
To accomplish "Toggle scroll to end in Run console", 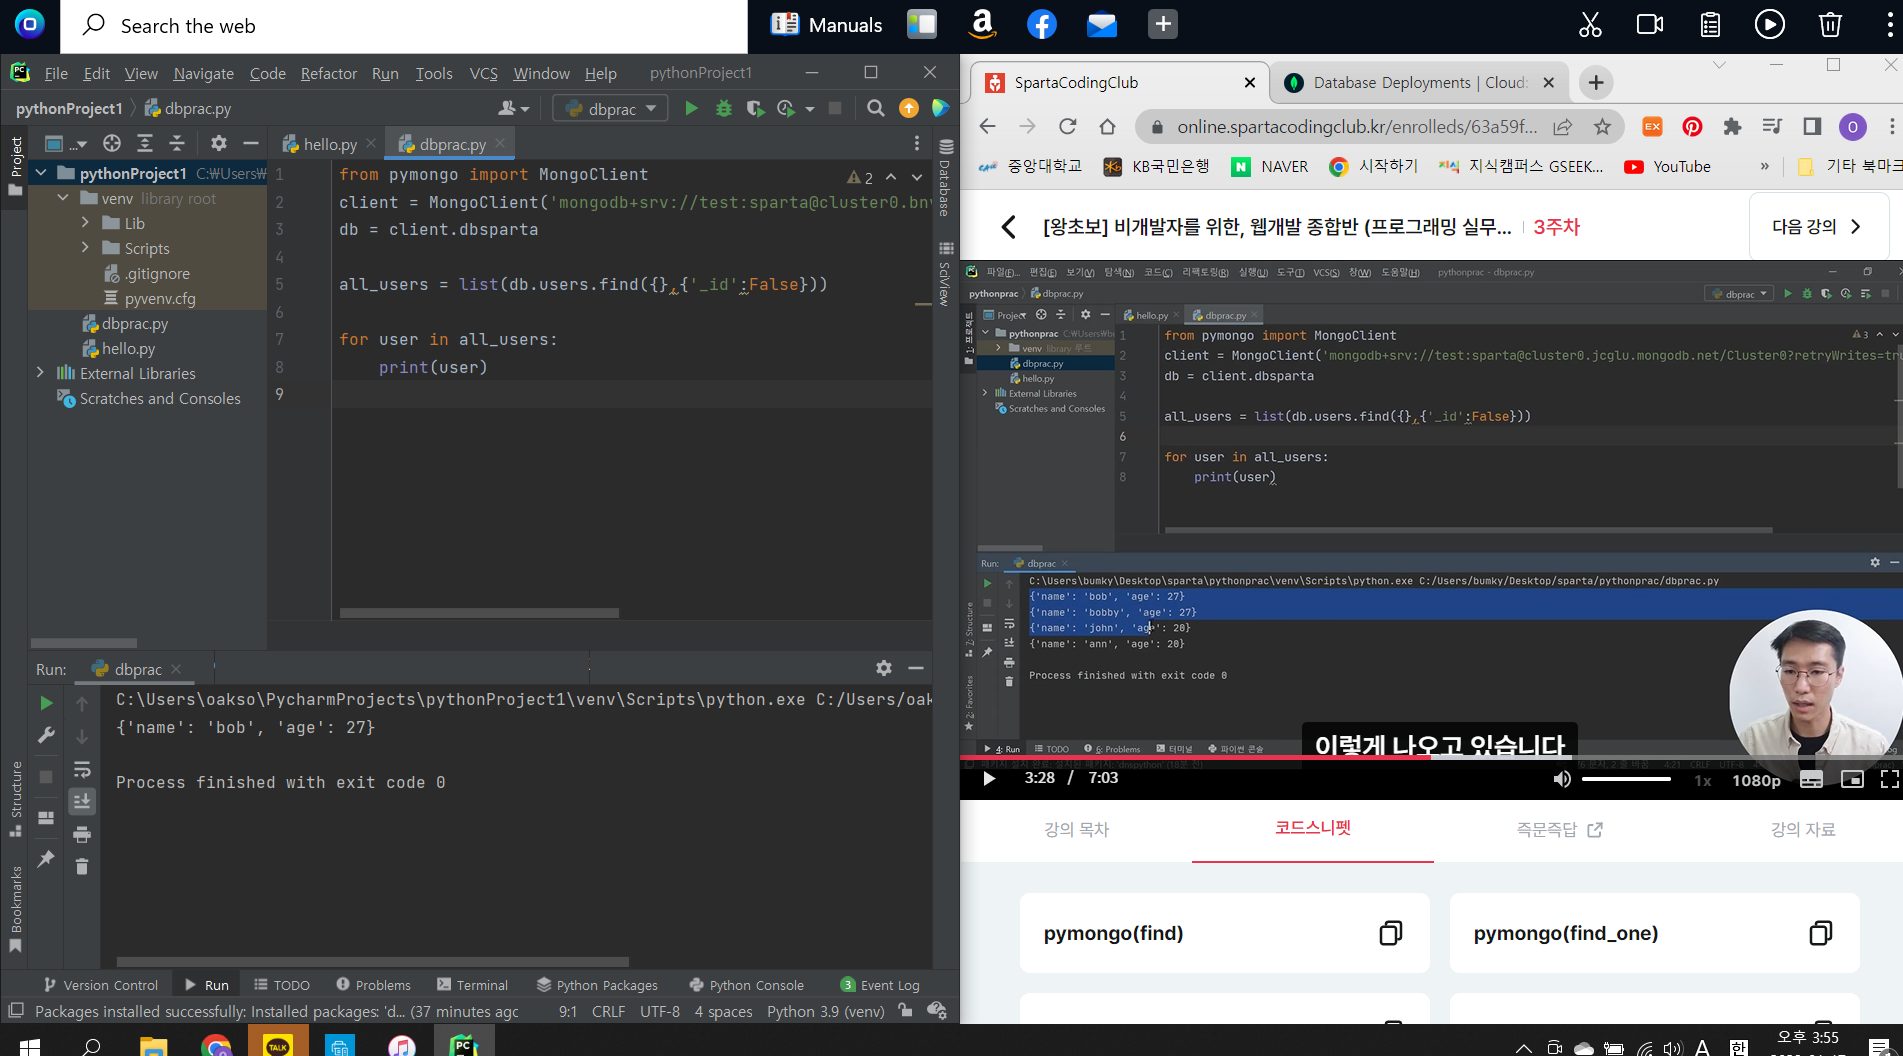I will tap(82, 801).
